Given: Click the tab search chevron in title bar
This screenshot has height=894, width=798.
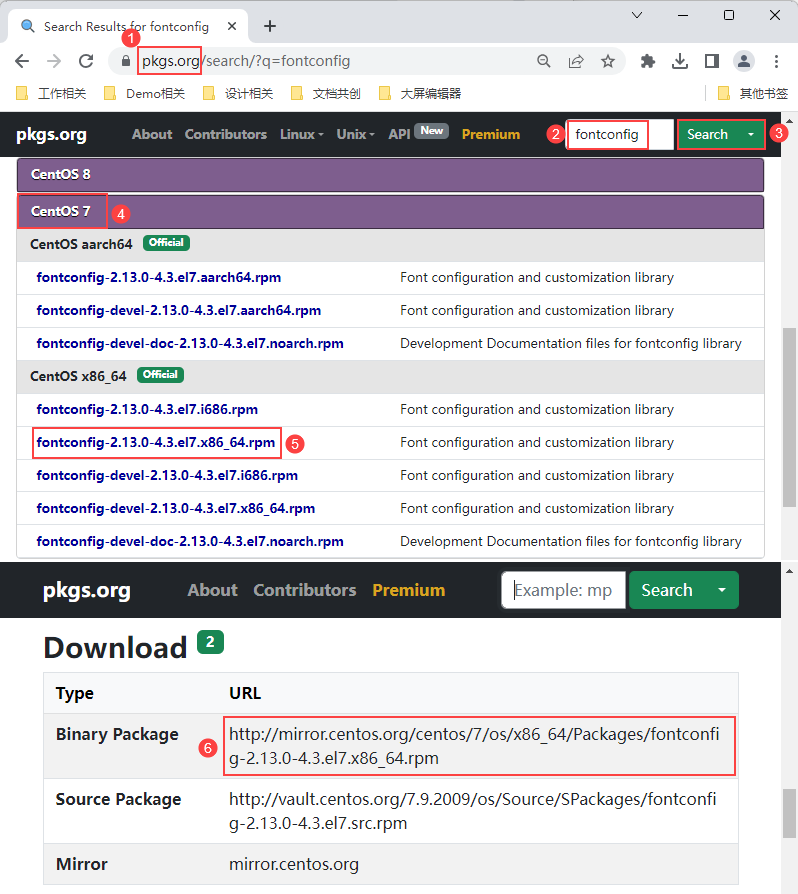Looking at the screenshot, I should [x=637, y=15].
